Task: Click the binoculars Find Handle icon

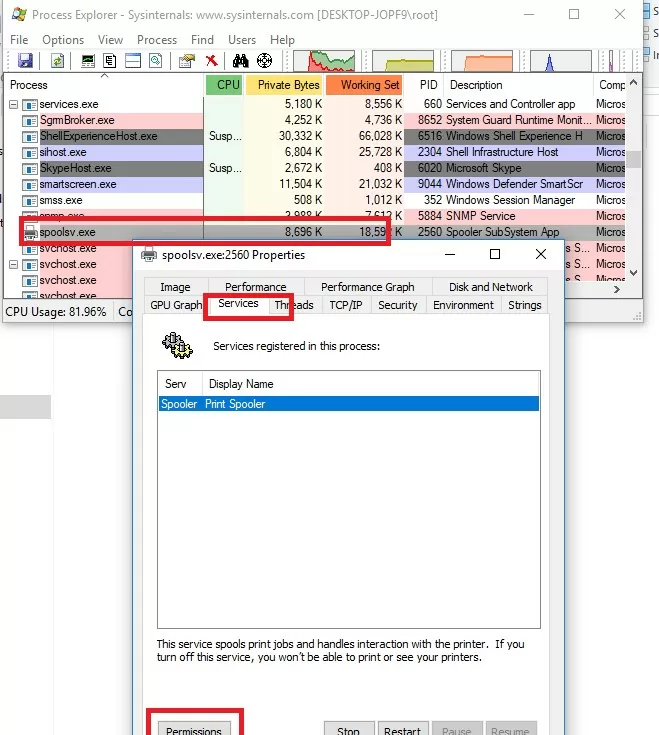Action: (240, 61)
